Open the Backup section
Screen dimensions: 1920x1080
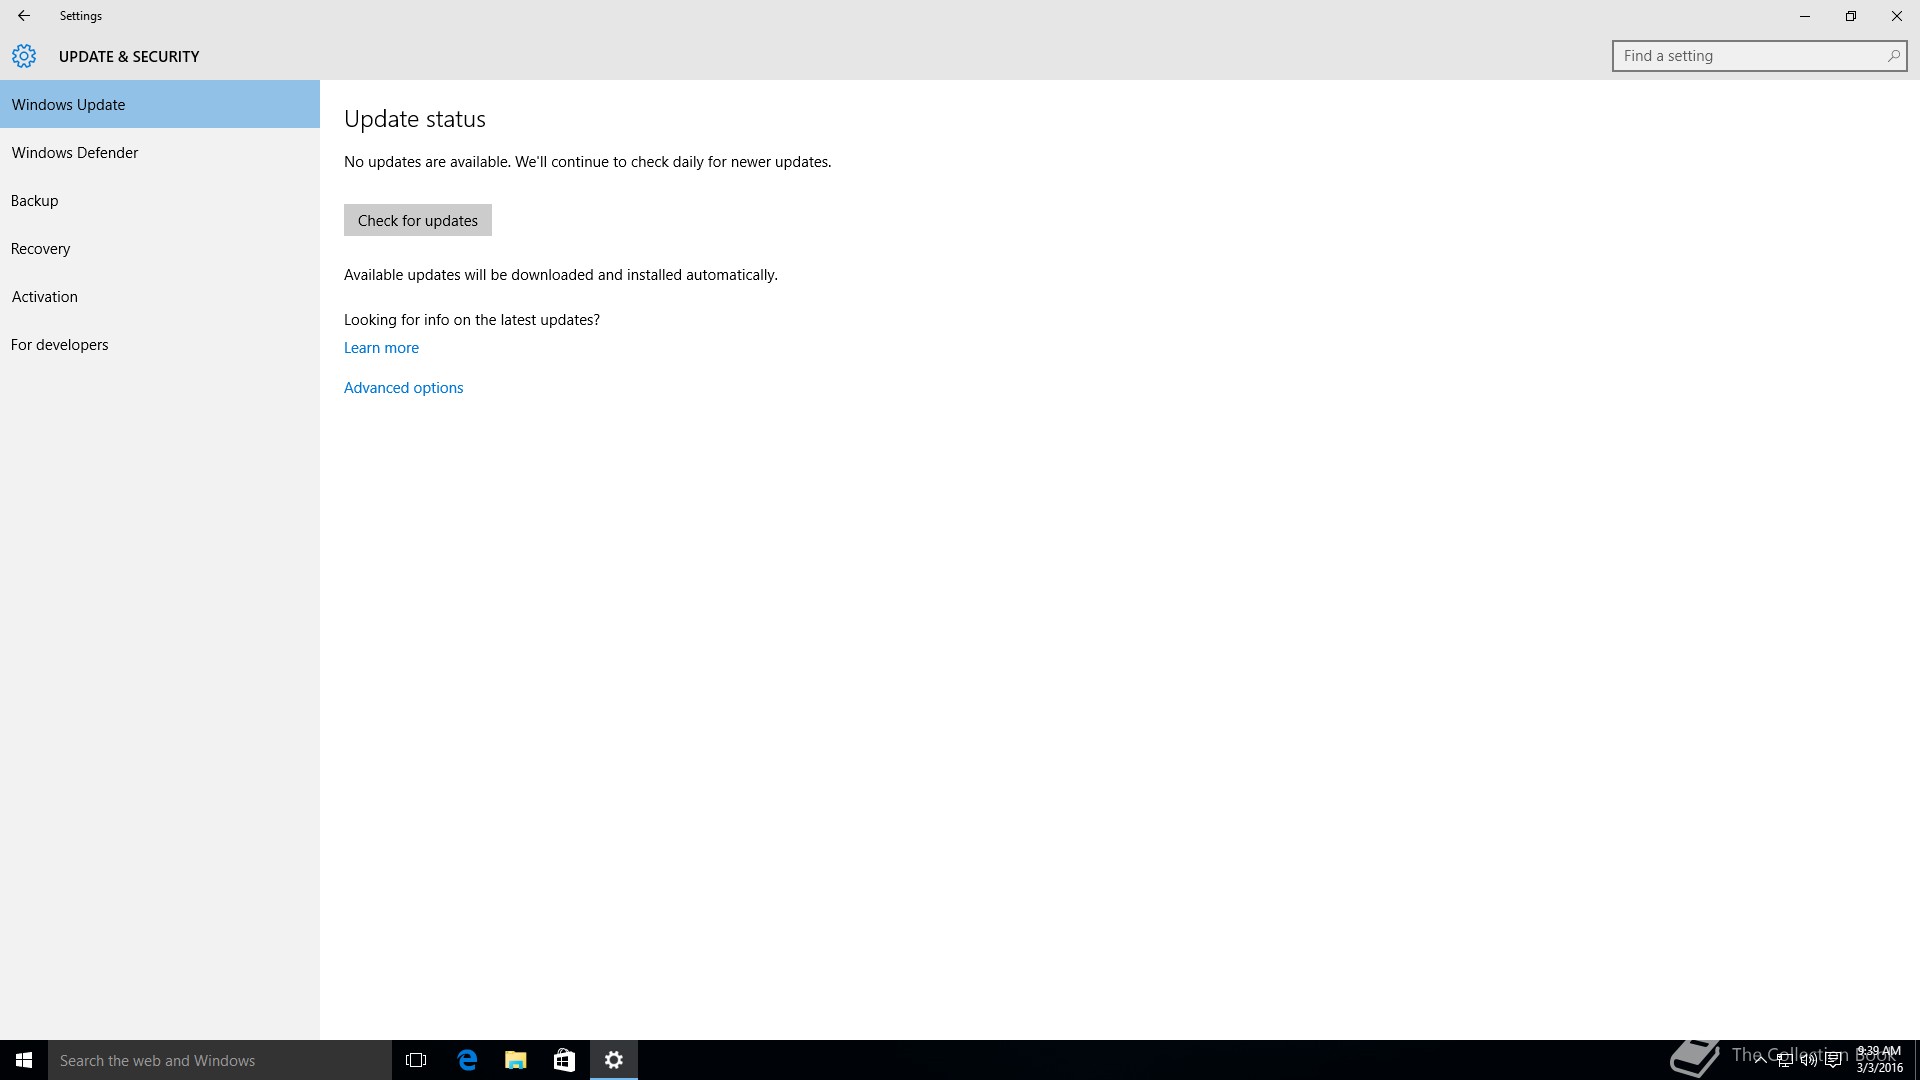coord(160,200)
